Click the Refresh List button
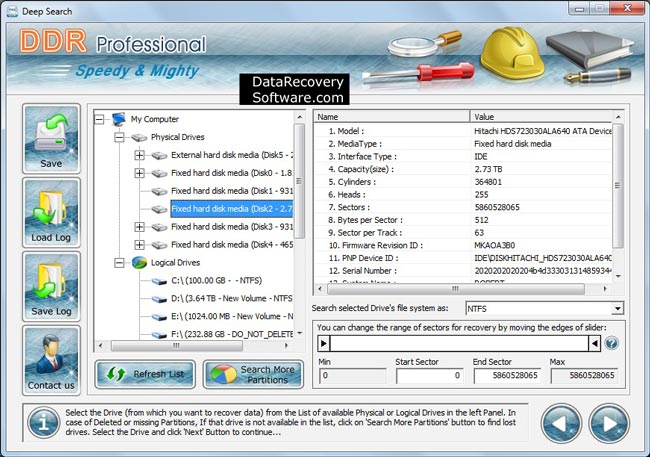The width and height of the screenshot is (650, 457). [145, 374]
